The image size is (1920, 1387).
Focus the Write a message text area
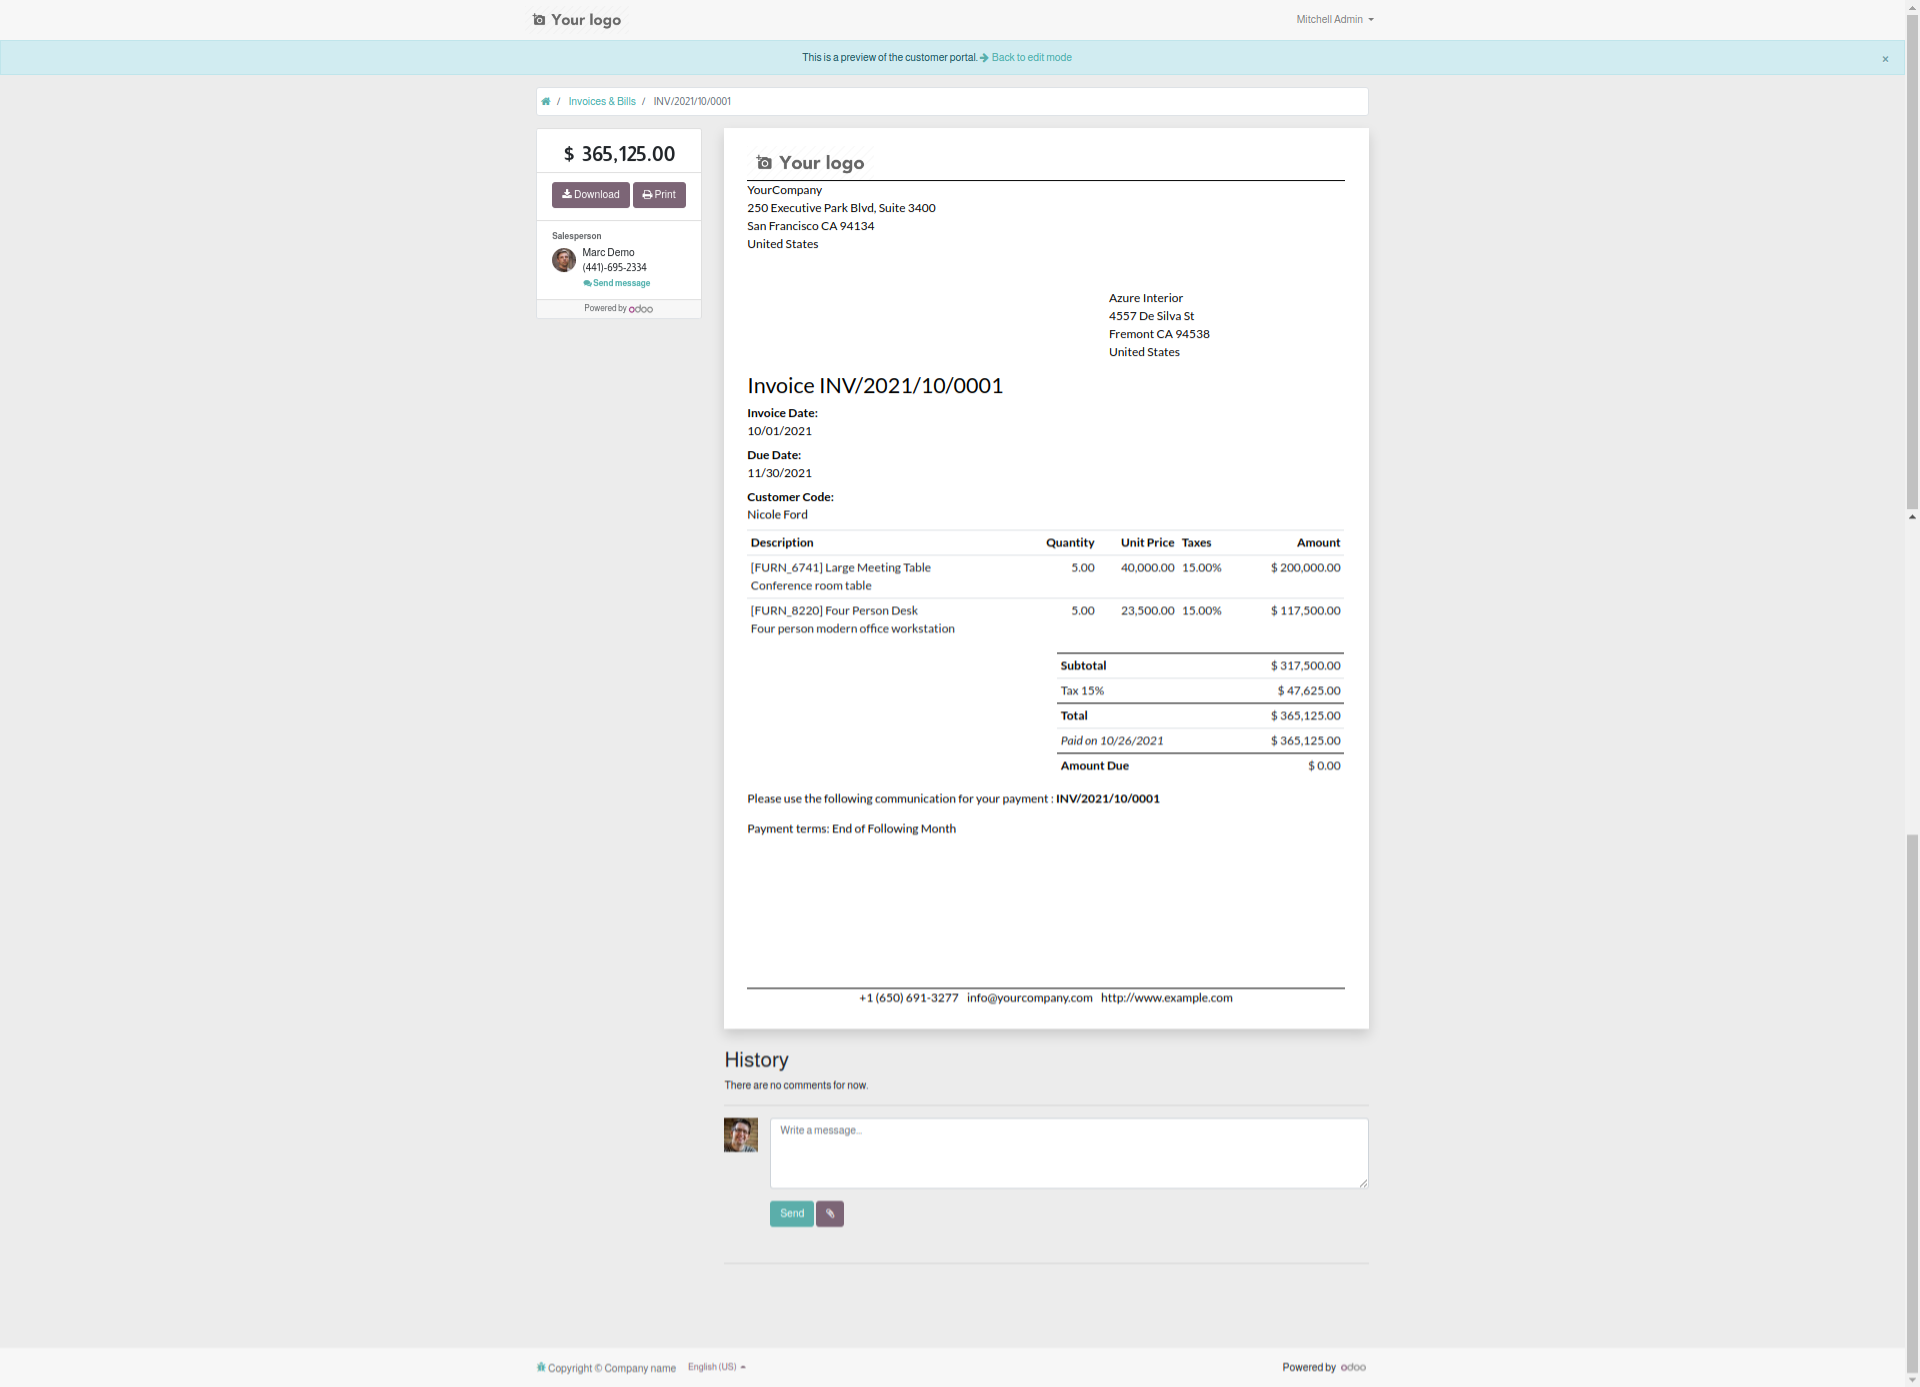[1068, 1153]
